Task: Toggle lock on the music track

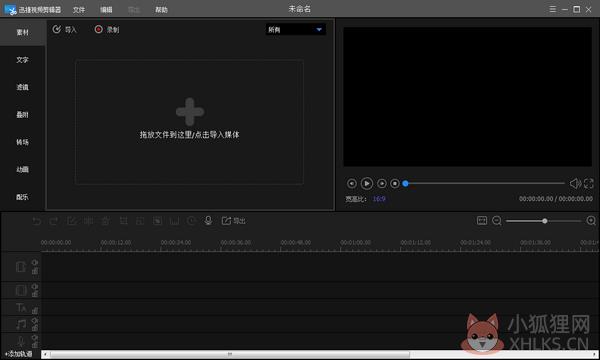Action: point(35,328)
